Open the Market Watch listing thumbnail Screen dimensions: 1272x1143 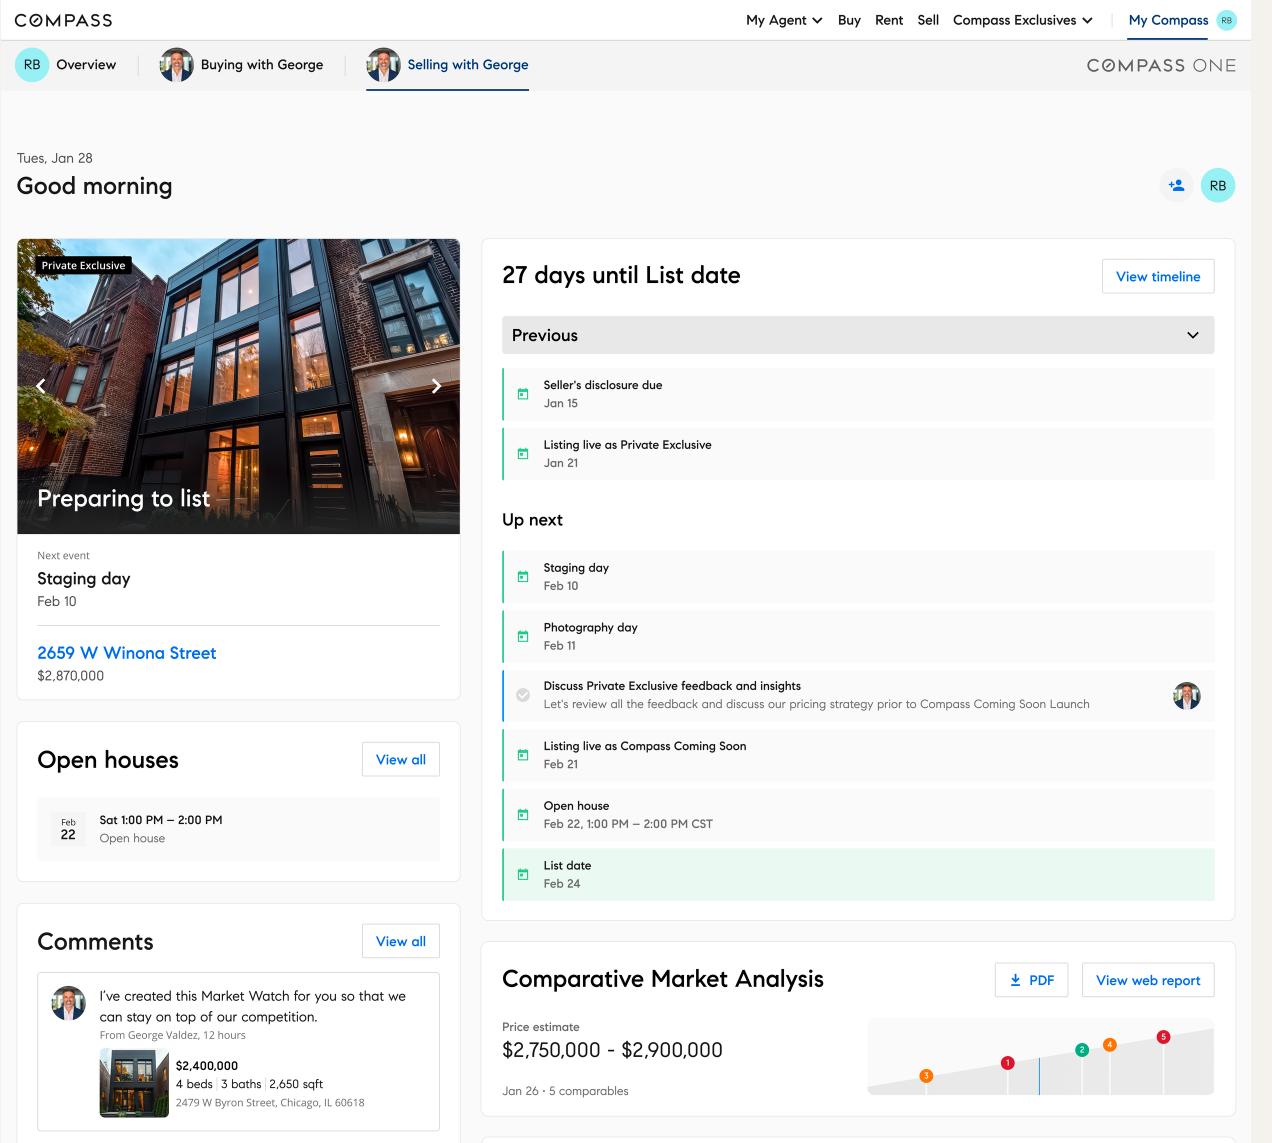tap(134, 1083)
